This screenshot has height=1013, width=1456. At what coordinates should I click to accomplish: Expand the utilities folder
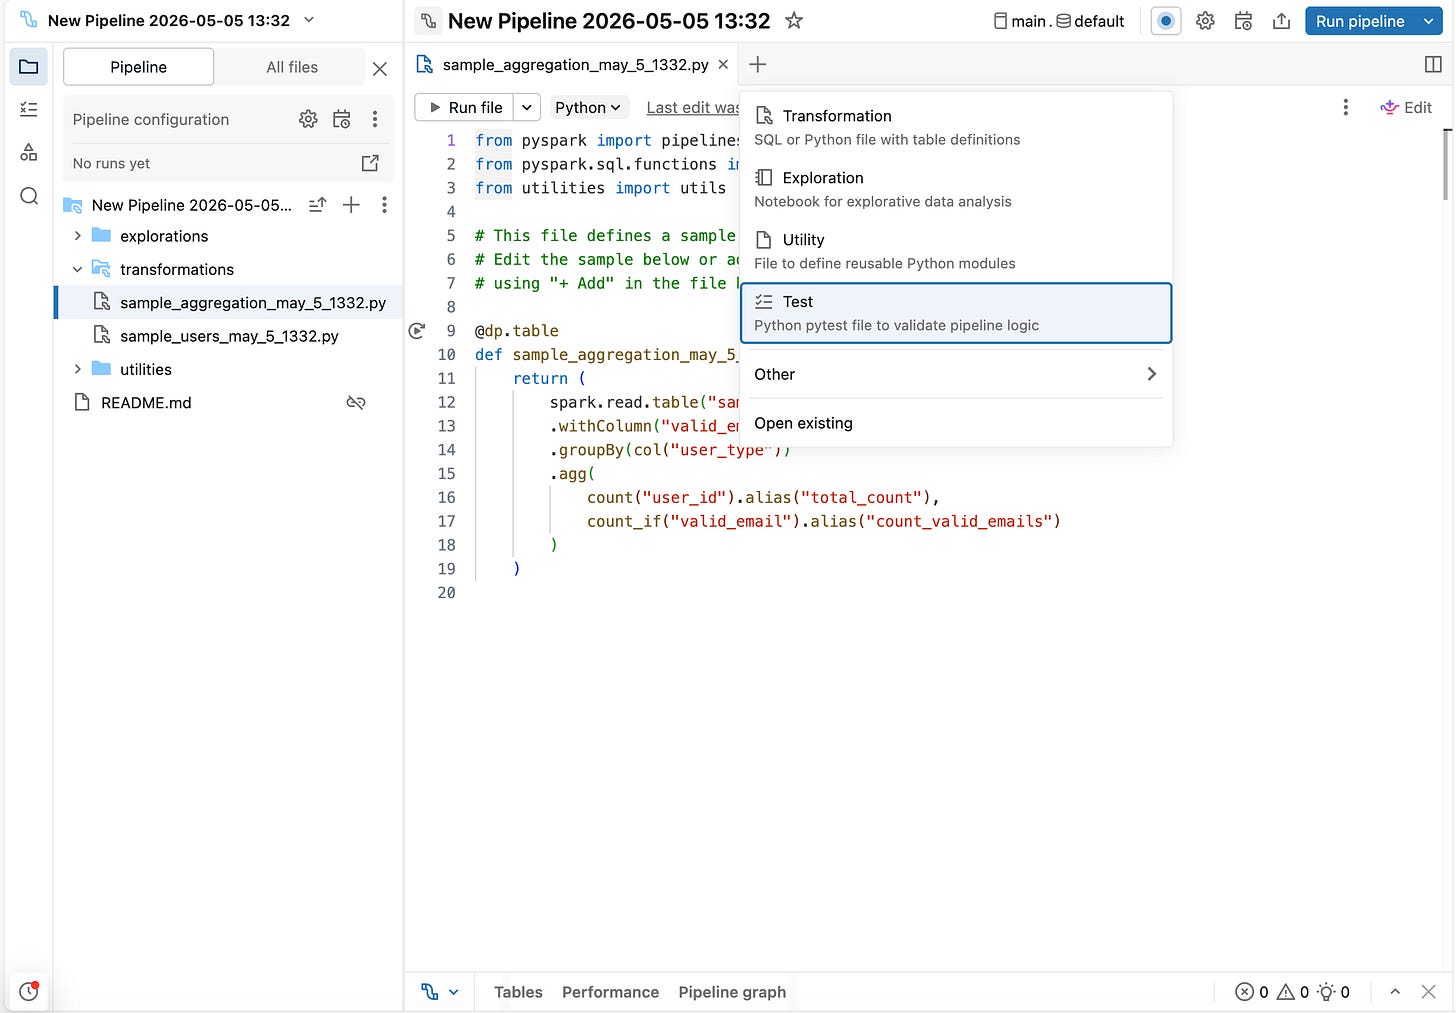(x=78, y=369)
